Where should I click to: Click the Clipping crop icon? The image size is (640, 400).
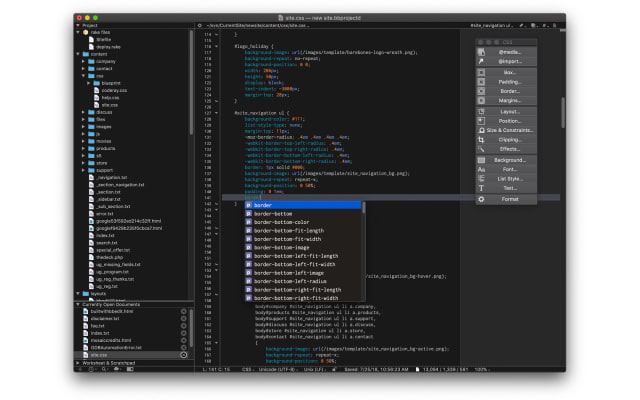pyautogui.click(x=482, y=140)
